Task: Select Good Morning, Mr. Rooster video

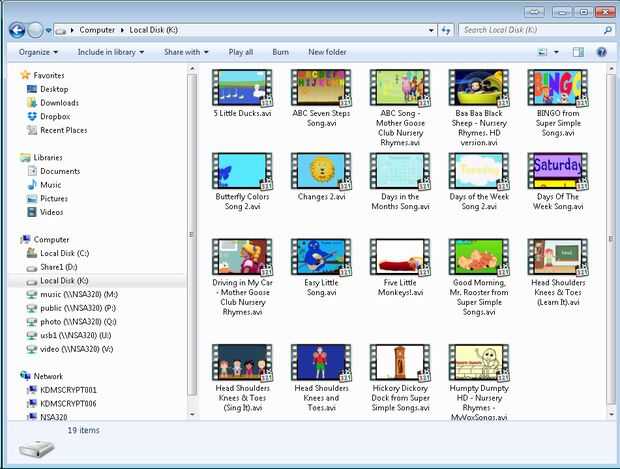Action: pos(479,277)
